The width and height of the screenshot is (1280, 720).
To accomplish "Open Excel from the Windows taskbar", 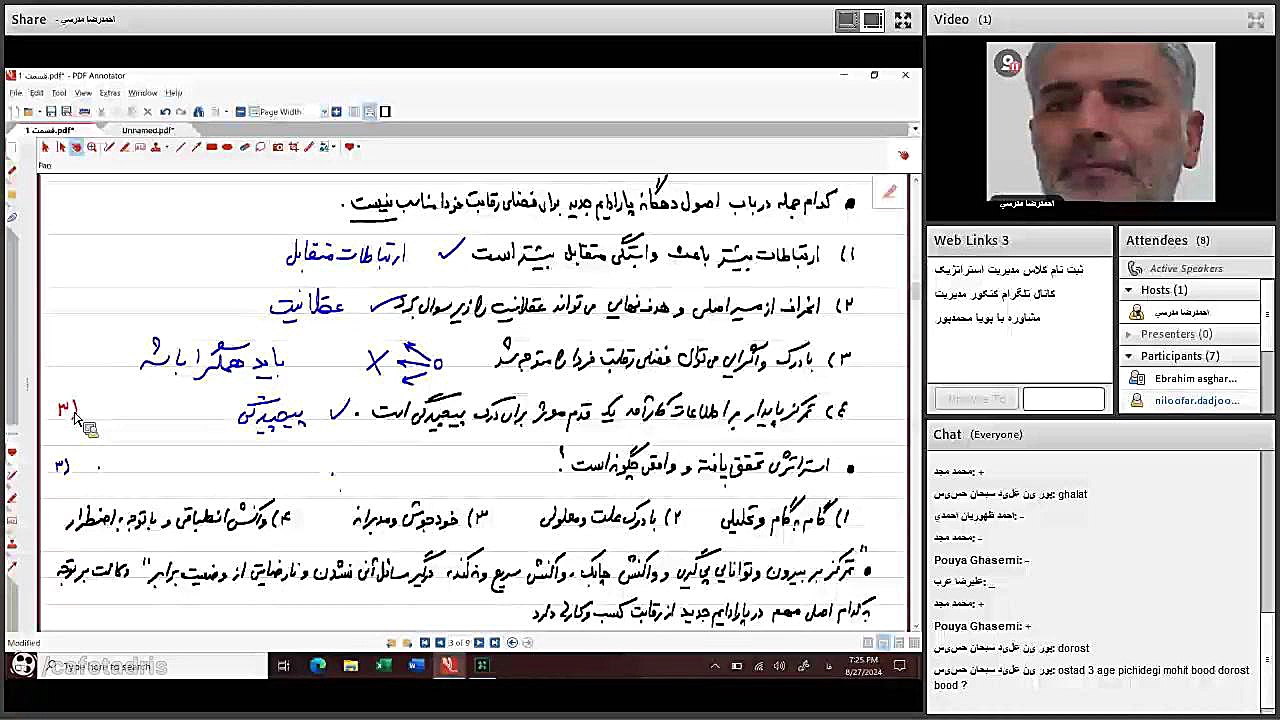I will tap(383, 666).
